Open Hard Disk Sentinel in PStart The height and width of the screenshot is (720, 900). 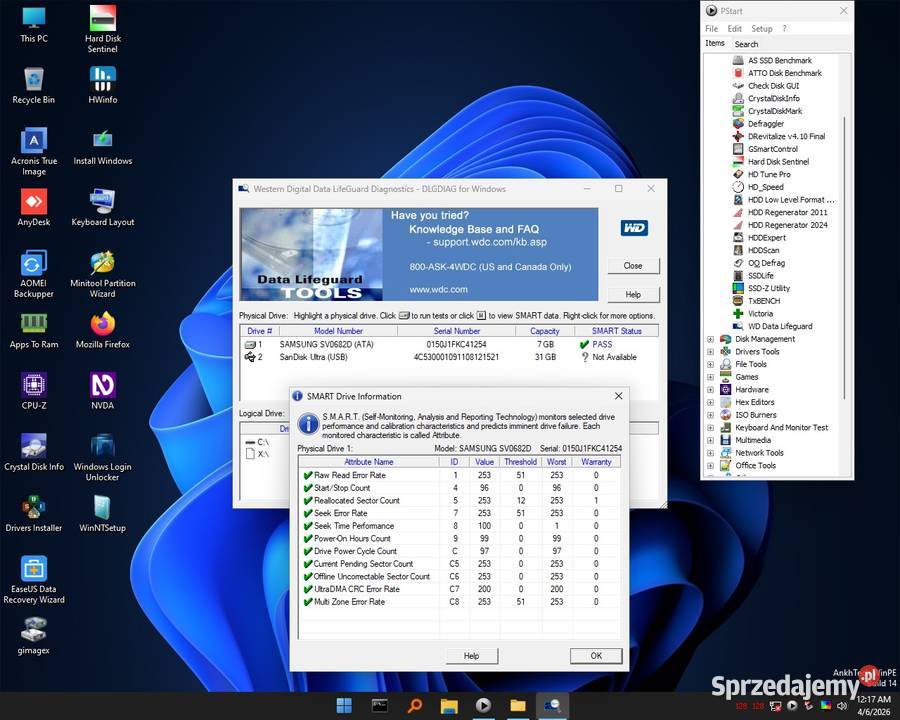(778, 162)
